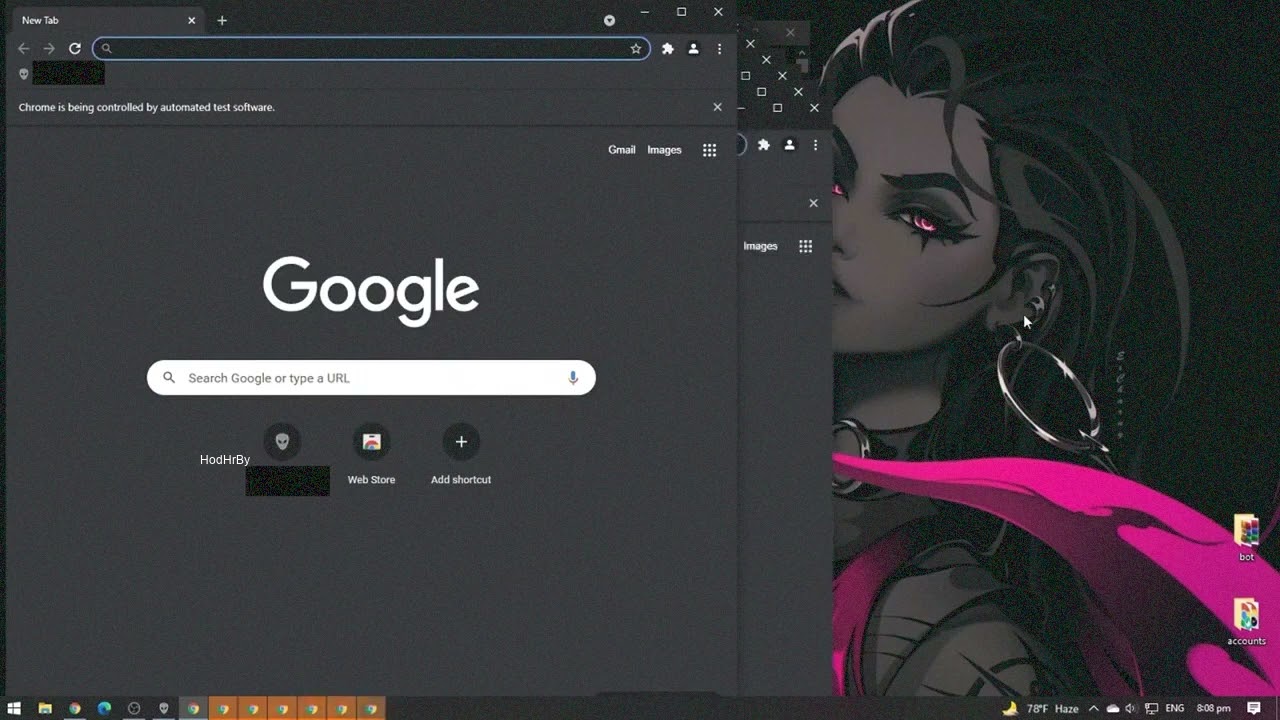Open the volume control in the system tray

point(1131,709)
